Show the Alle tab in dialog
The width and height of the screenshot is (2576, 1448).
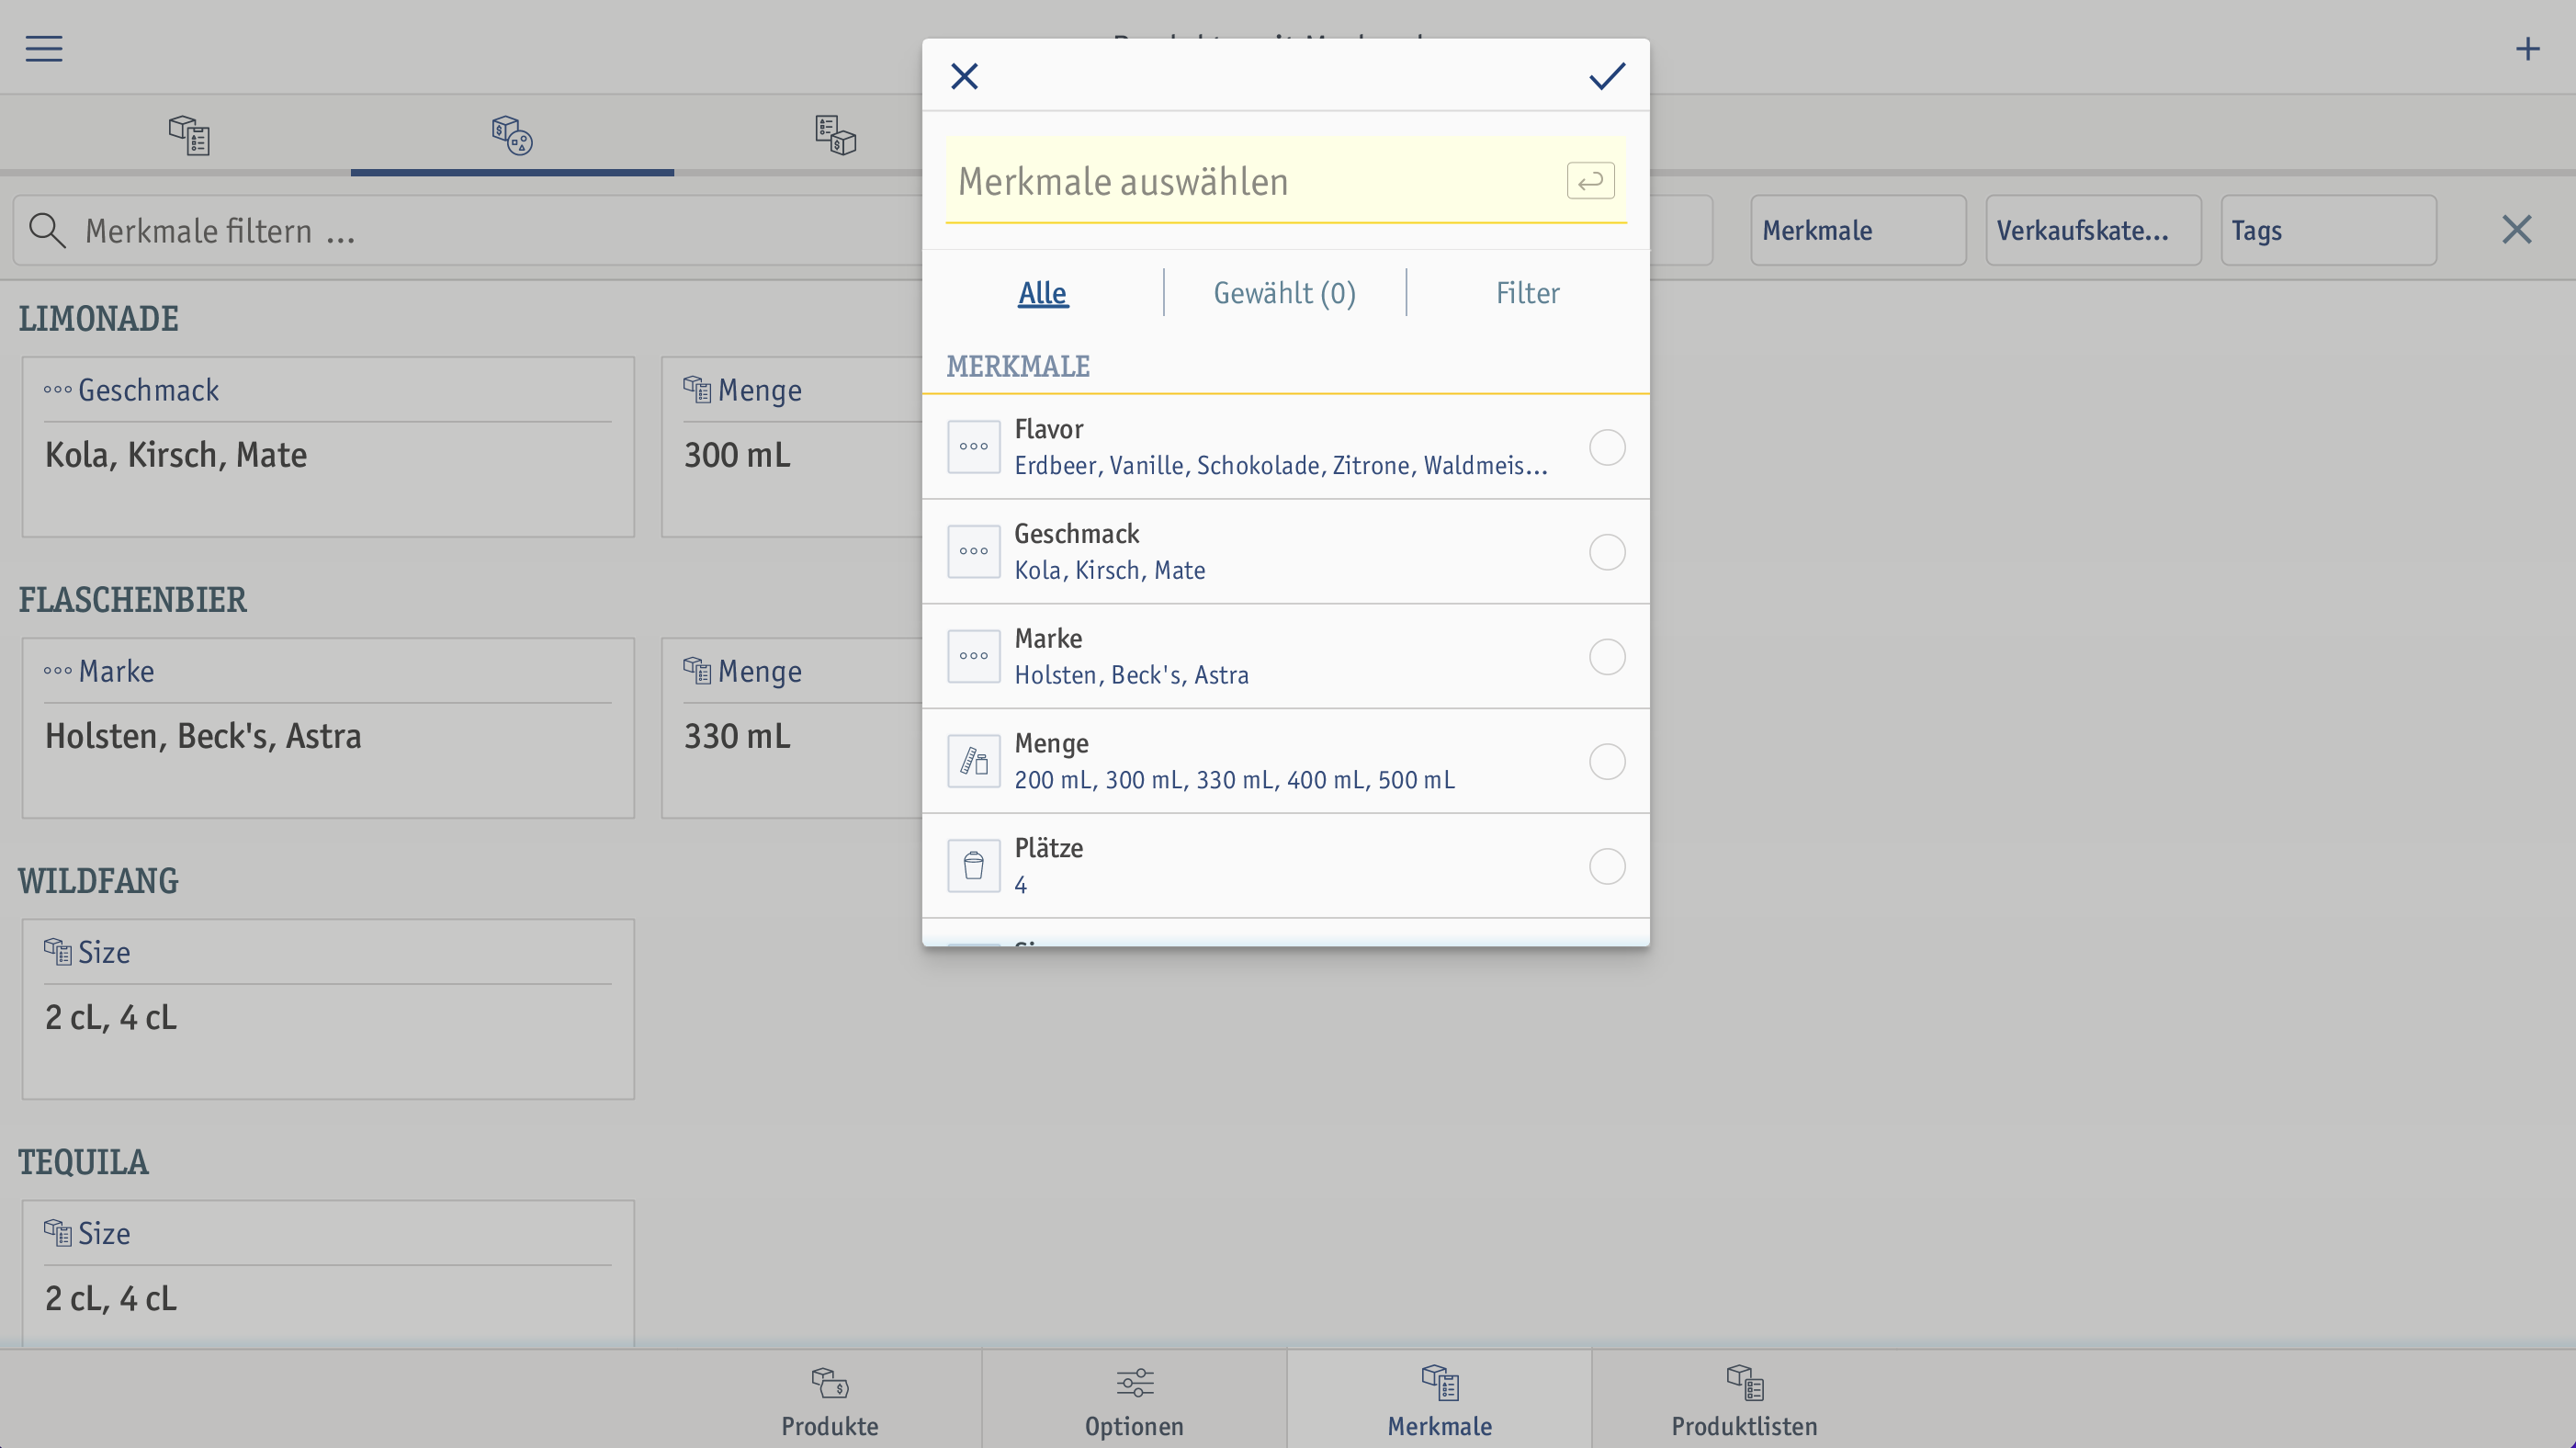coord(1042,293)
